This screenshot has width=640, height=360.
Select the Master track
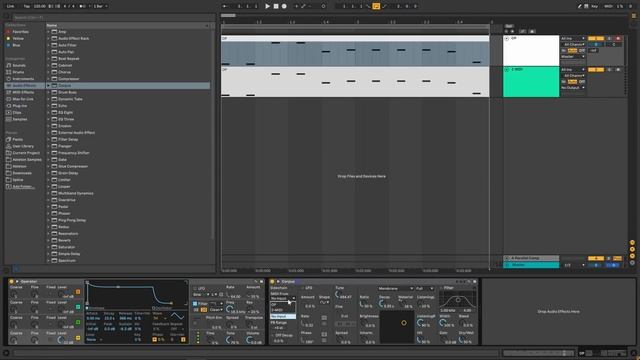pos(531,265)
